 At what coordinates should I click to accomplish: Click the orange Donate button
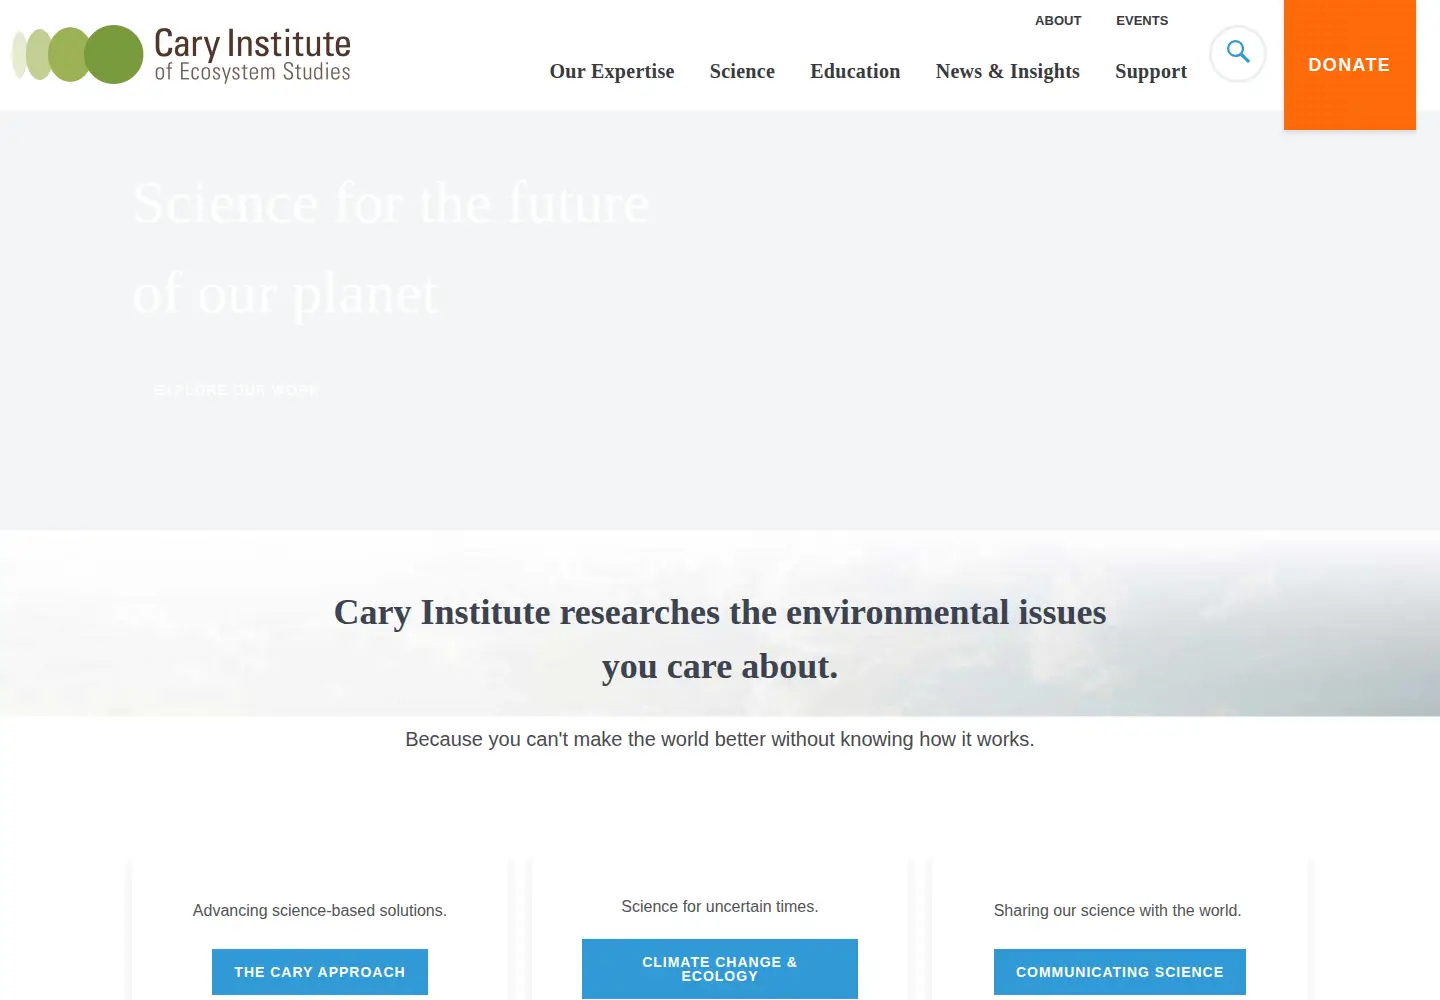[x=1349, y=65]
